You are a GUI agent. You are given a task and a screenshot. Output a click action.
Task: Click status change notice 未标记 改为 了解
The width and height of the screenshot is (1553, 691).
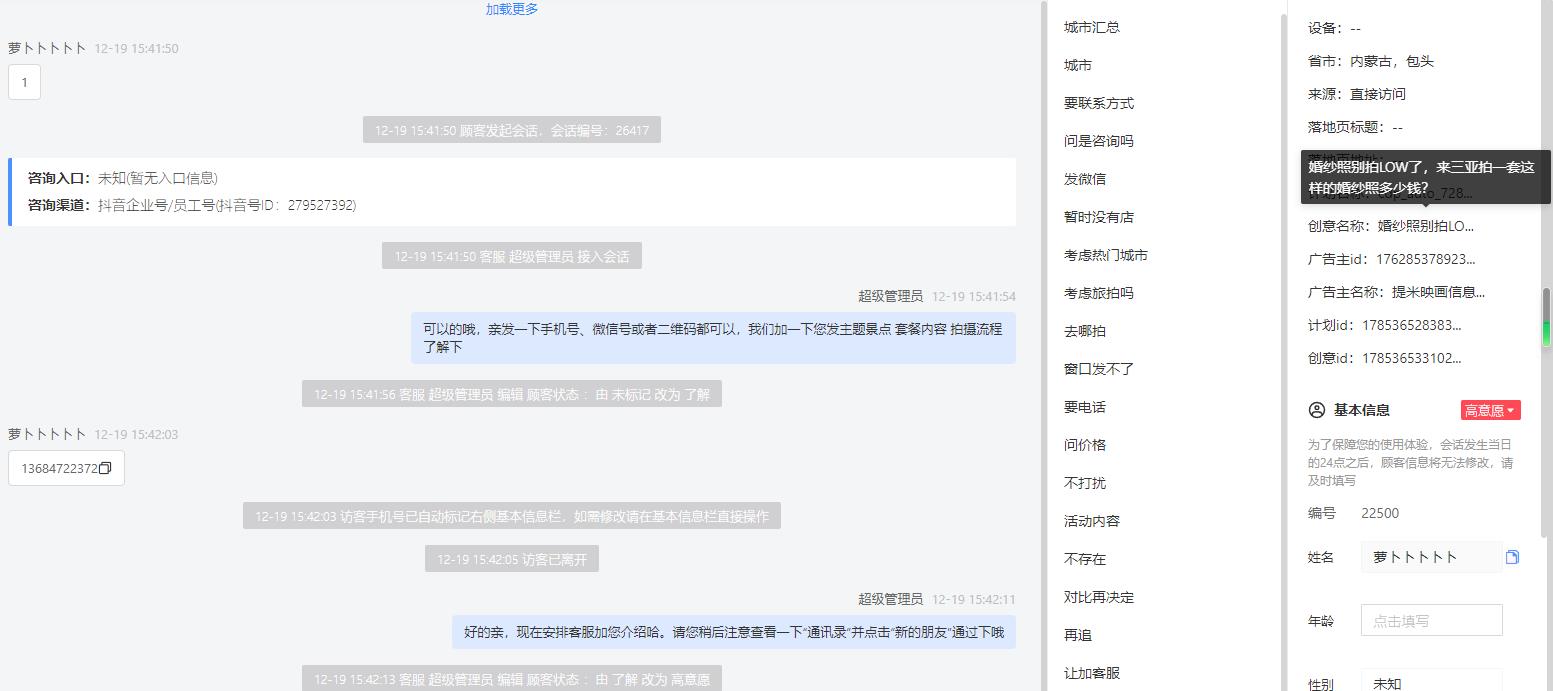coord(512,394)
